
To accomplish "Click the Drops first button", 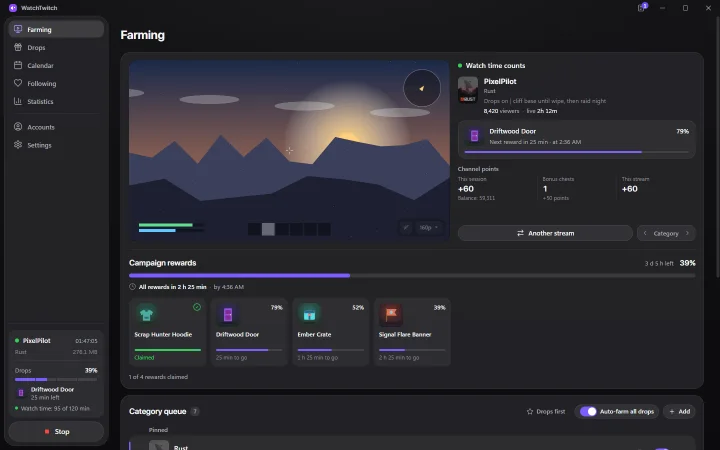I will click(x=546, y=411).
